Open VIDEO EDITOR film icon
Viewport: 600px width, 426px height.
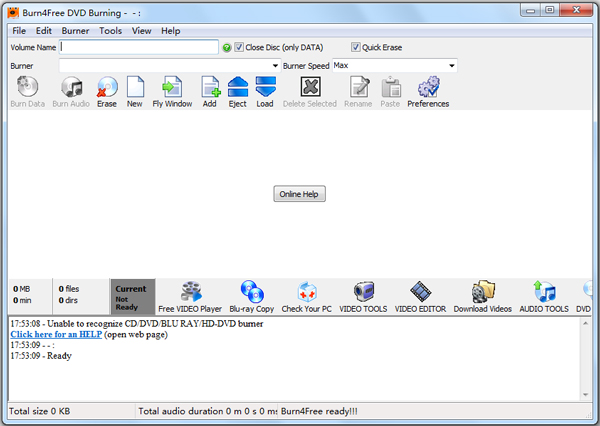(420, 292)
